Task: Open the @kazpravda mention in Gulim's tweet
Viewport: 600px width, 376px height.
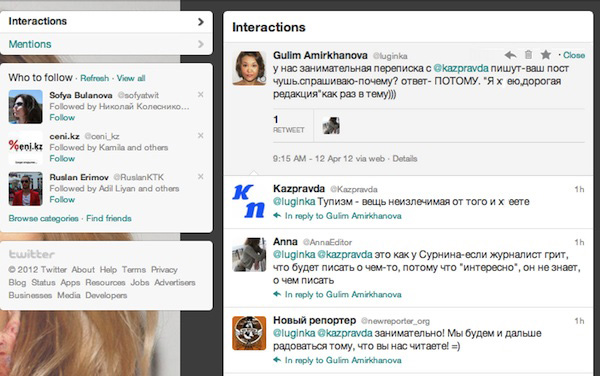Action: point(461,68)
